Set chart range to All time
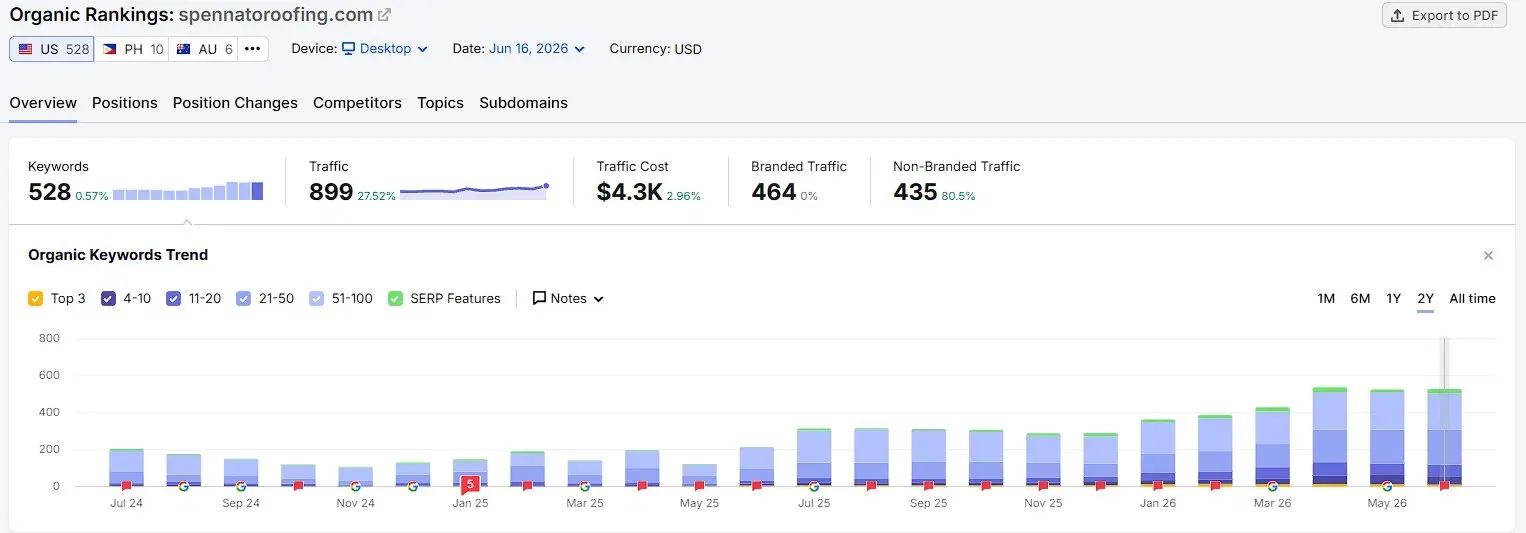Viewport: 1526px width, 533px height. 1472,298
